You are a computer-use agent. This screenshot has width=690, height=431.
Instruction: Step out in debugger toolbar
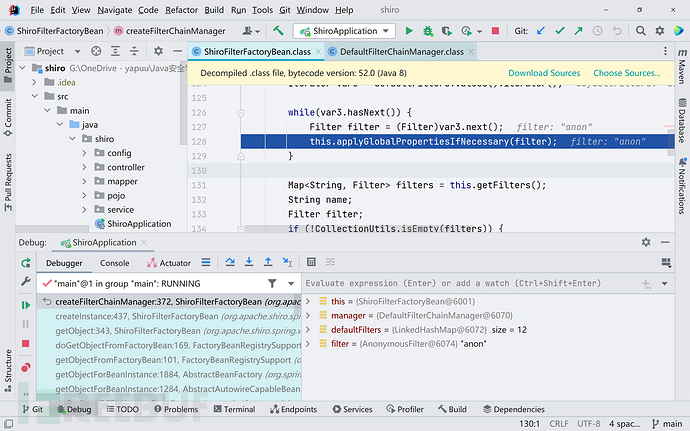(x=268, y=262)
